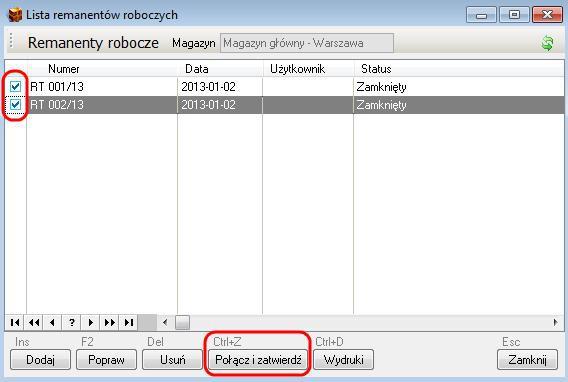This screenshot has height=382, width=568.
Task: Click the horizontal scrollbar thumb
Action: [x=182, y=322]
